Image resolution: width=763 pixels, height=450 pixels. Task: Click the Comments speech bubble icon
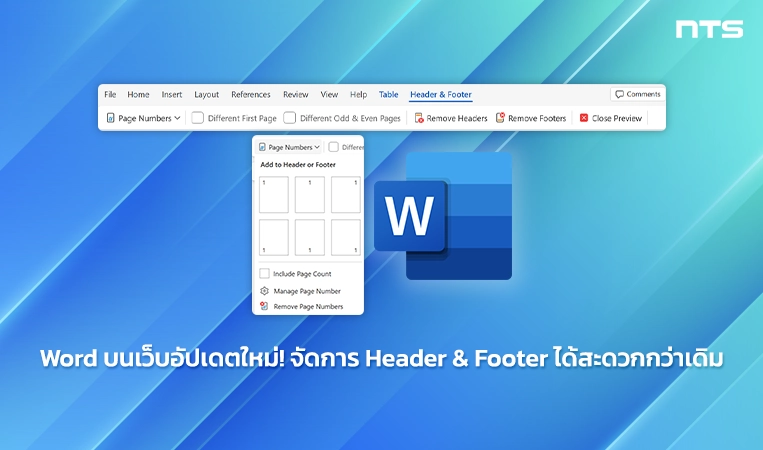(x=619, y=94)
